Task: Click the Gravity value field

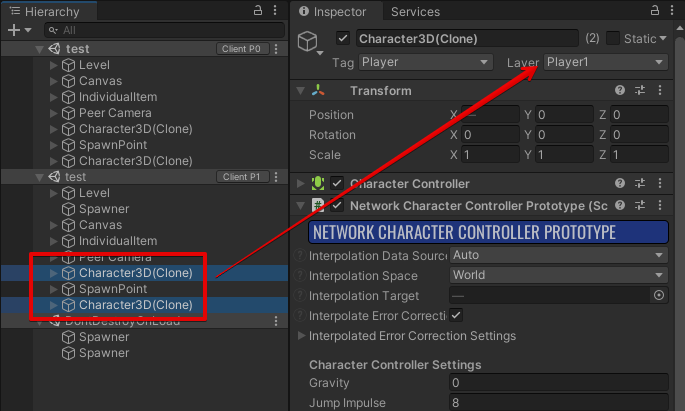Action: click(559, 383)
